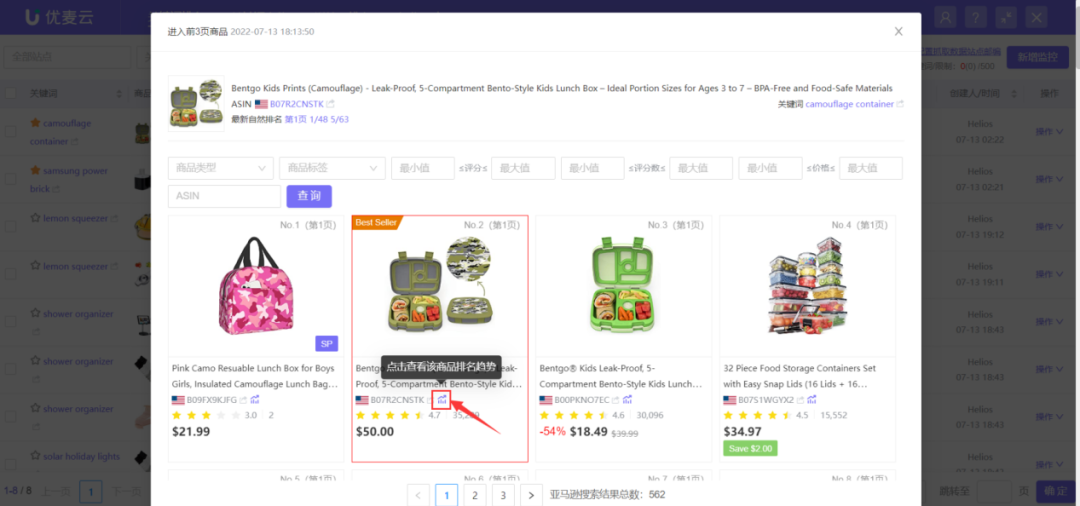
Task: Open external link icon beside B00PKNO7EC
Action: (x=616, y=400)
